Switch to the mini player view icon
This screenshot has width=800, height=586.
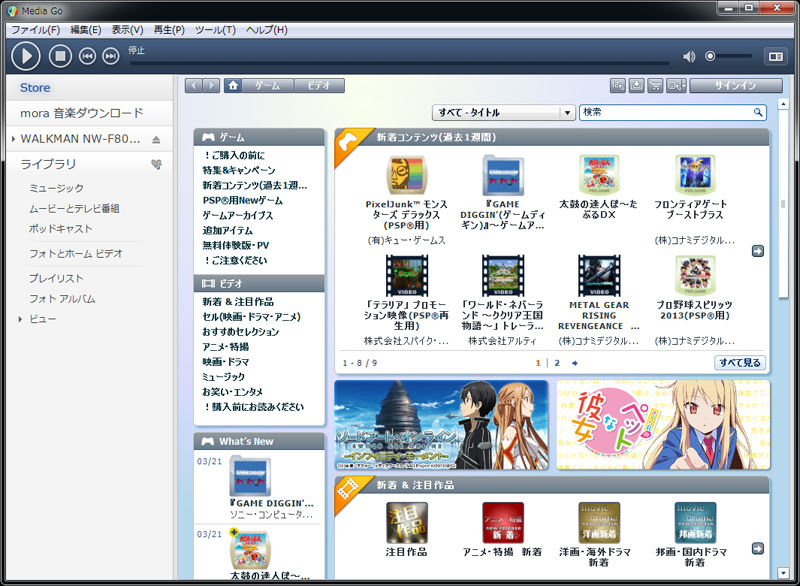(x=776, y=57)
